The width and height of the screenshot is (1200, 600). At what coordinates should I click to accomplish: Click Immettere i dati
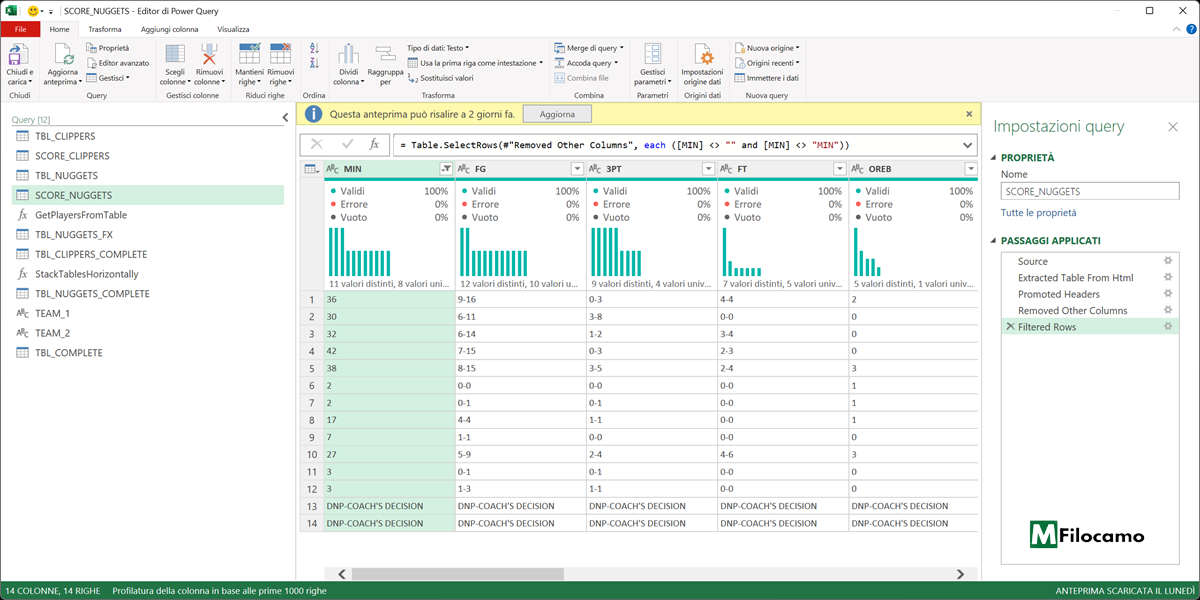point(766,77)
